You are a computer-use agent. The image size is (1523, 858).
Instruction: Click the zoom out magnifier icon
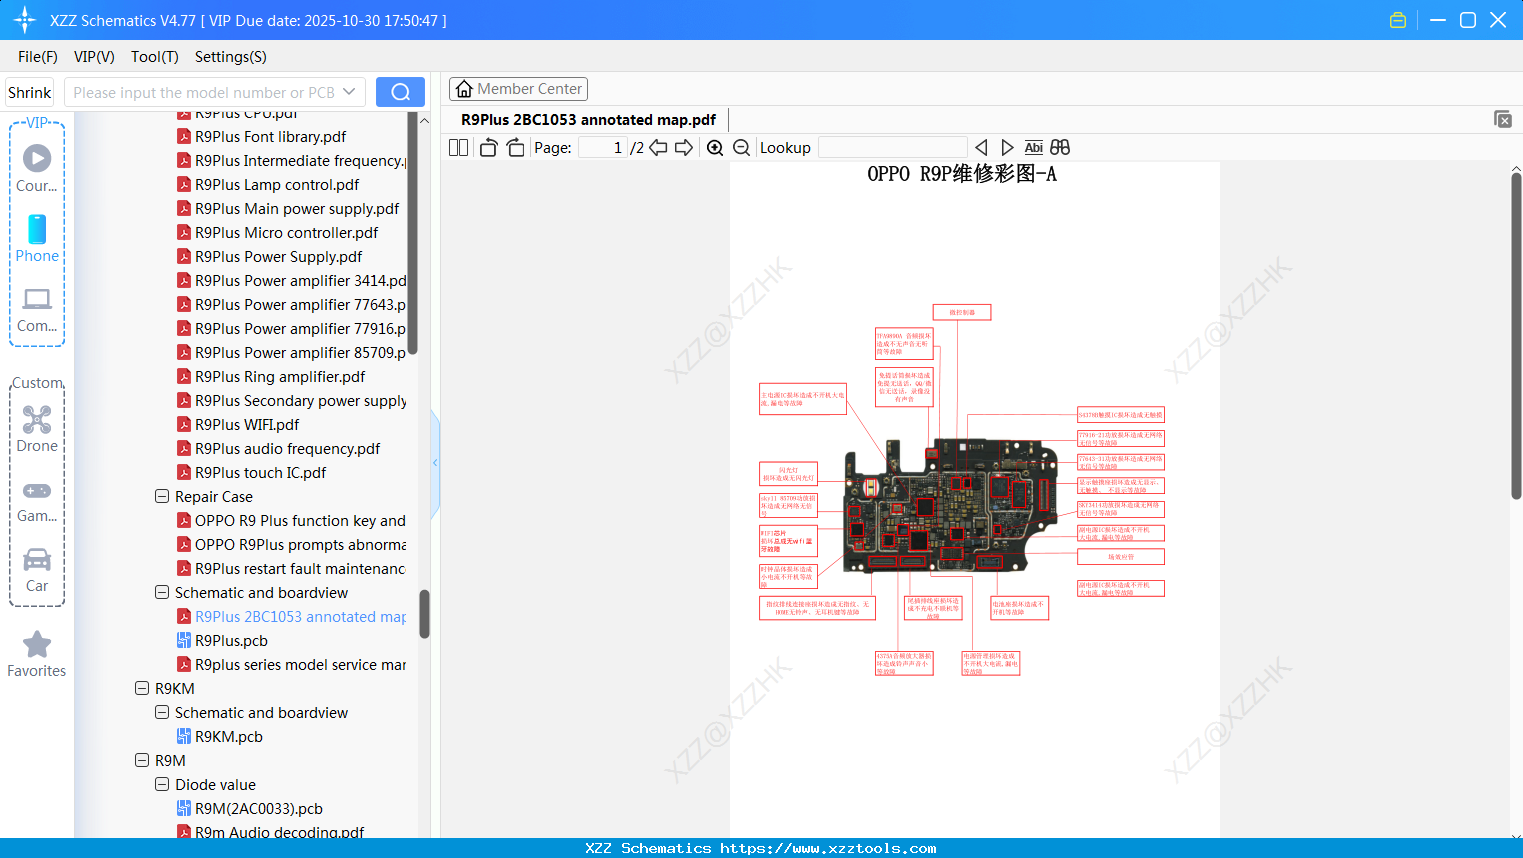coord(741,148)
